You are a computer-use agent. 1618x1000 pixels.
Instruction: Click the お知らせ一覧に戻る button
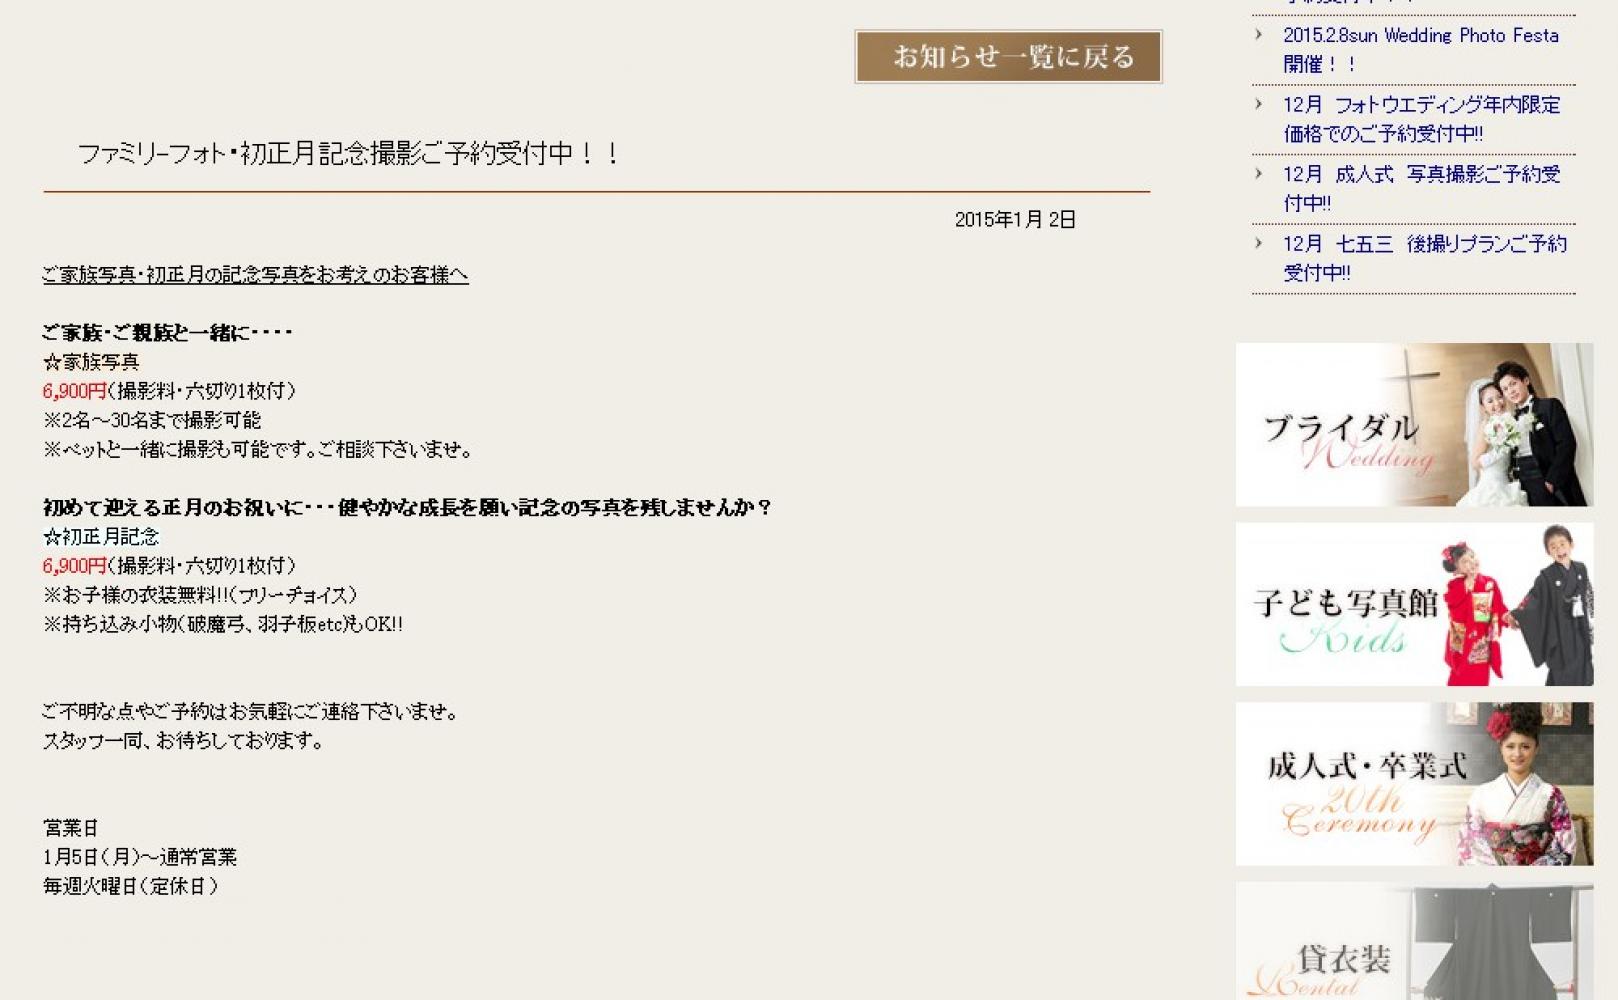point(1008,57)
